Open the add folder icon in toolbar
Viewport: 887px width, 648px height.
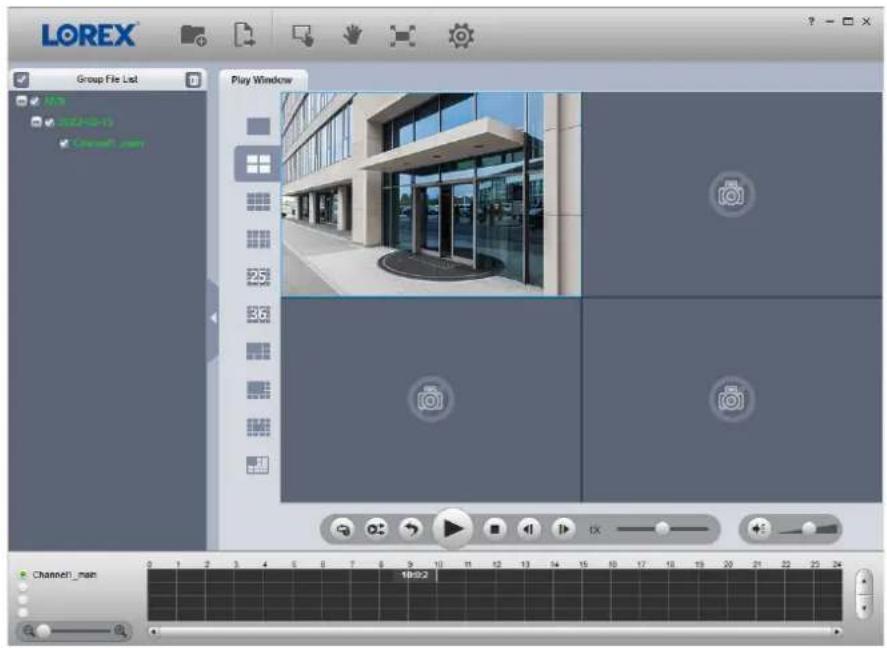point(193,35)
